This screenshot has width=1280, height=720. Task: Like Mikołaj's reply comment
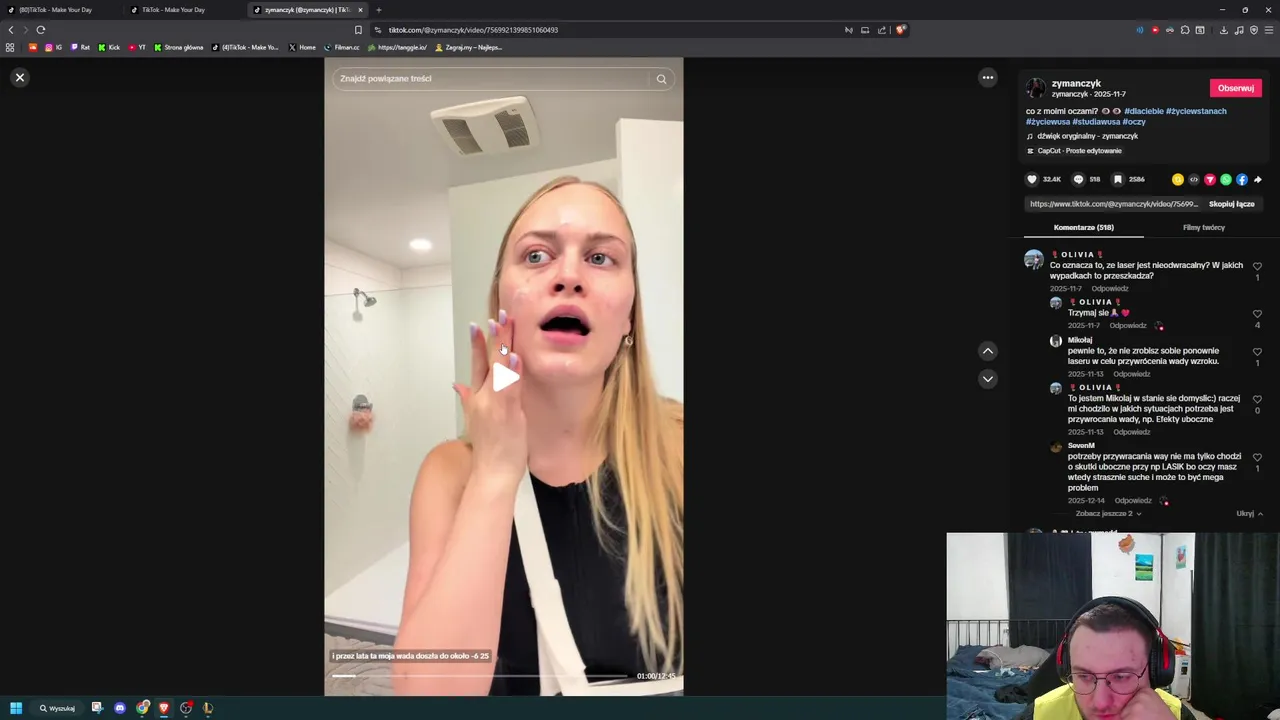click(1257, 352)
